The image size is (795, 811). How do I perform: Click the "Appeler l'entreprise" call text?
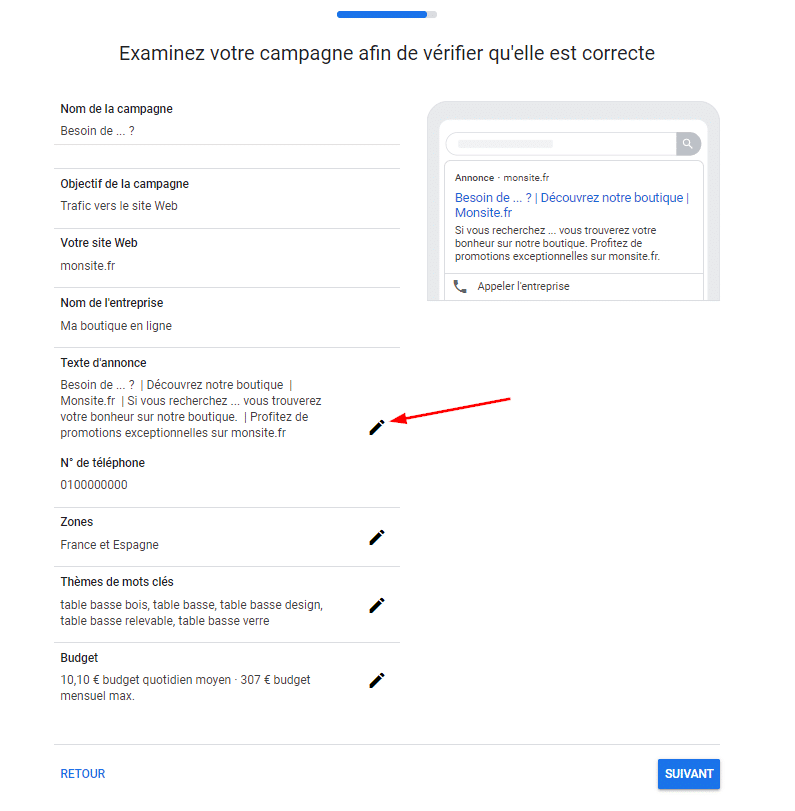click(x=523, y=286)
